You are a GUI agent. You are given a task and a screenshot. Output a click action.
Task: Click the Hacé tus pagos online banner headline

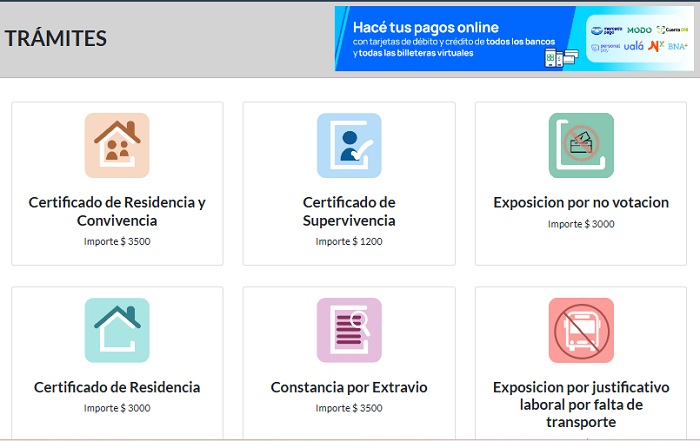point(425,27)
